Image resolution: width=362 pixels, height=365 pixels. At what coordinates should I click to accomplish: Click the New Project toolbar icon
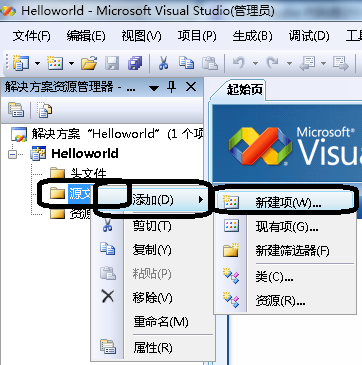pos(21,63)
